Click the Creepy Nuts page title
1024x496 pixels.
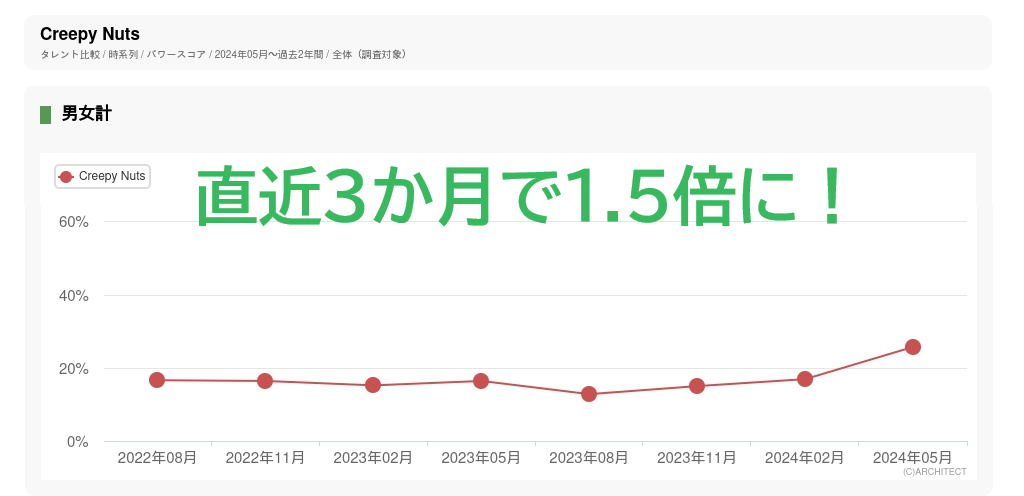tap(90, 35)
